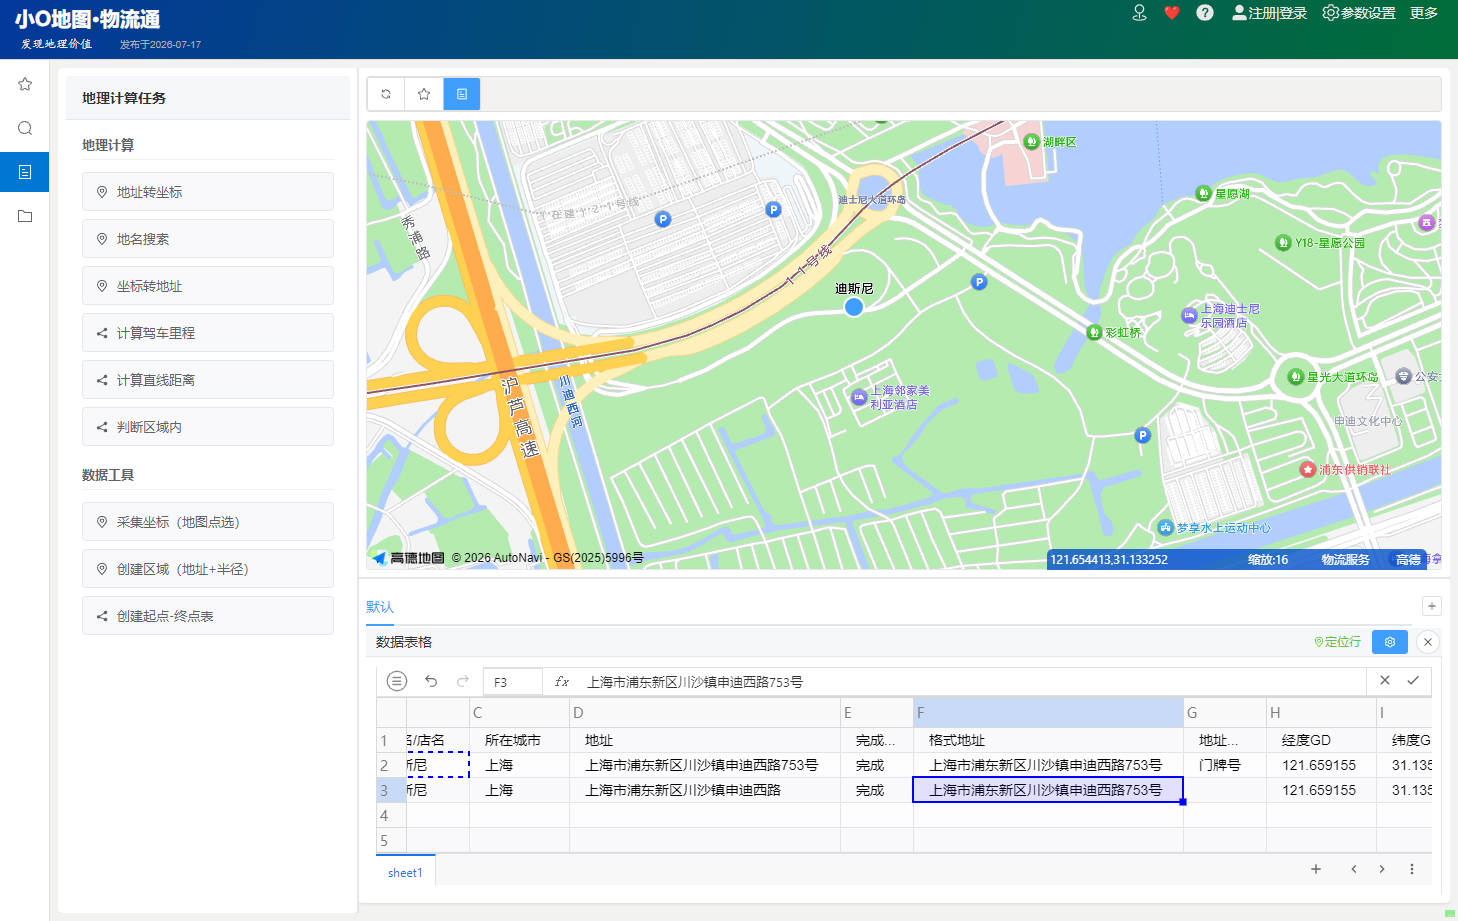Image resolution: width=1458 pixels, height=921 pixels.
Task: Add a new sheet with plus icon
Action: [x=1316, y=869]
